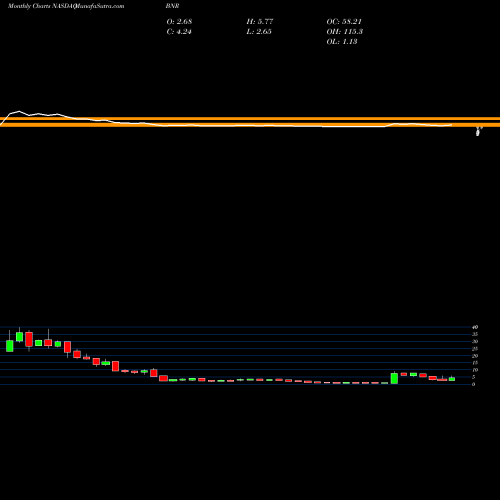Click the OH: 115.3 reading
The height and width of the screenshot is (500, 500).
point(345,32)
